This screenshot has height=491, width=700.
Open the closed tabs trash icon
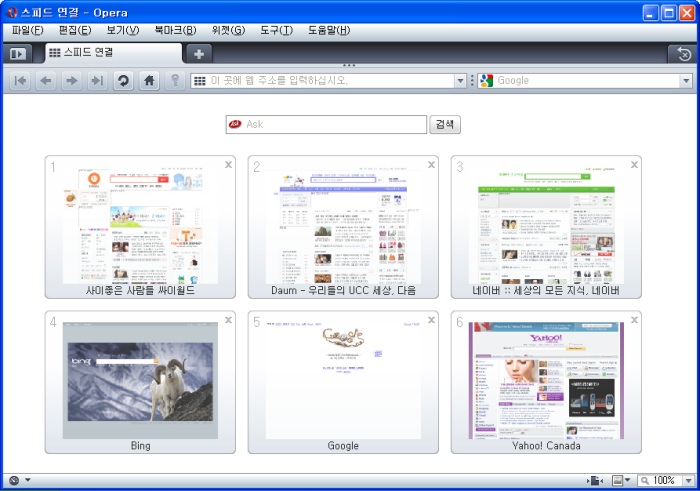point(683,54)
